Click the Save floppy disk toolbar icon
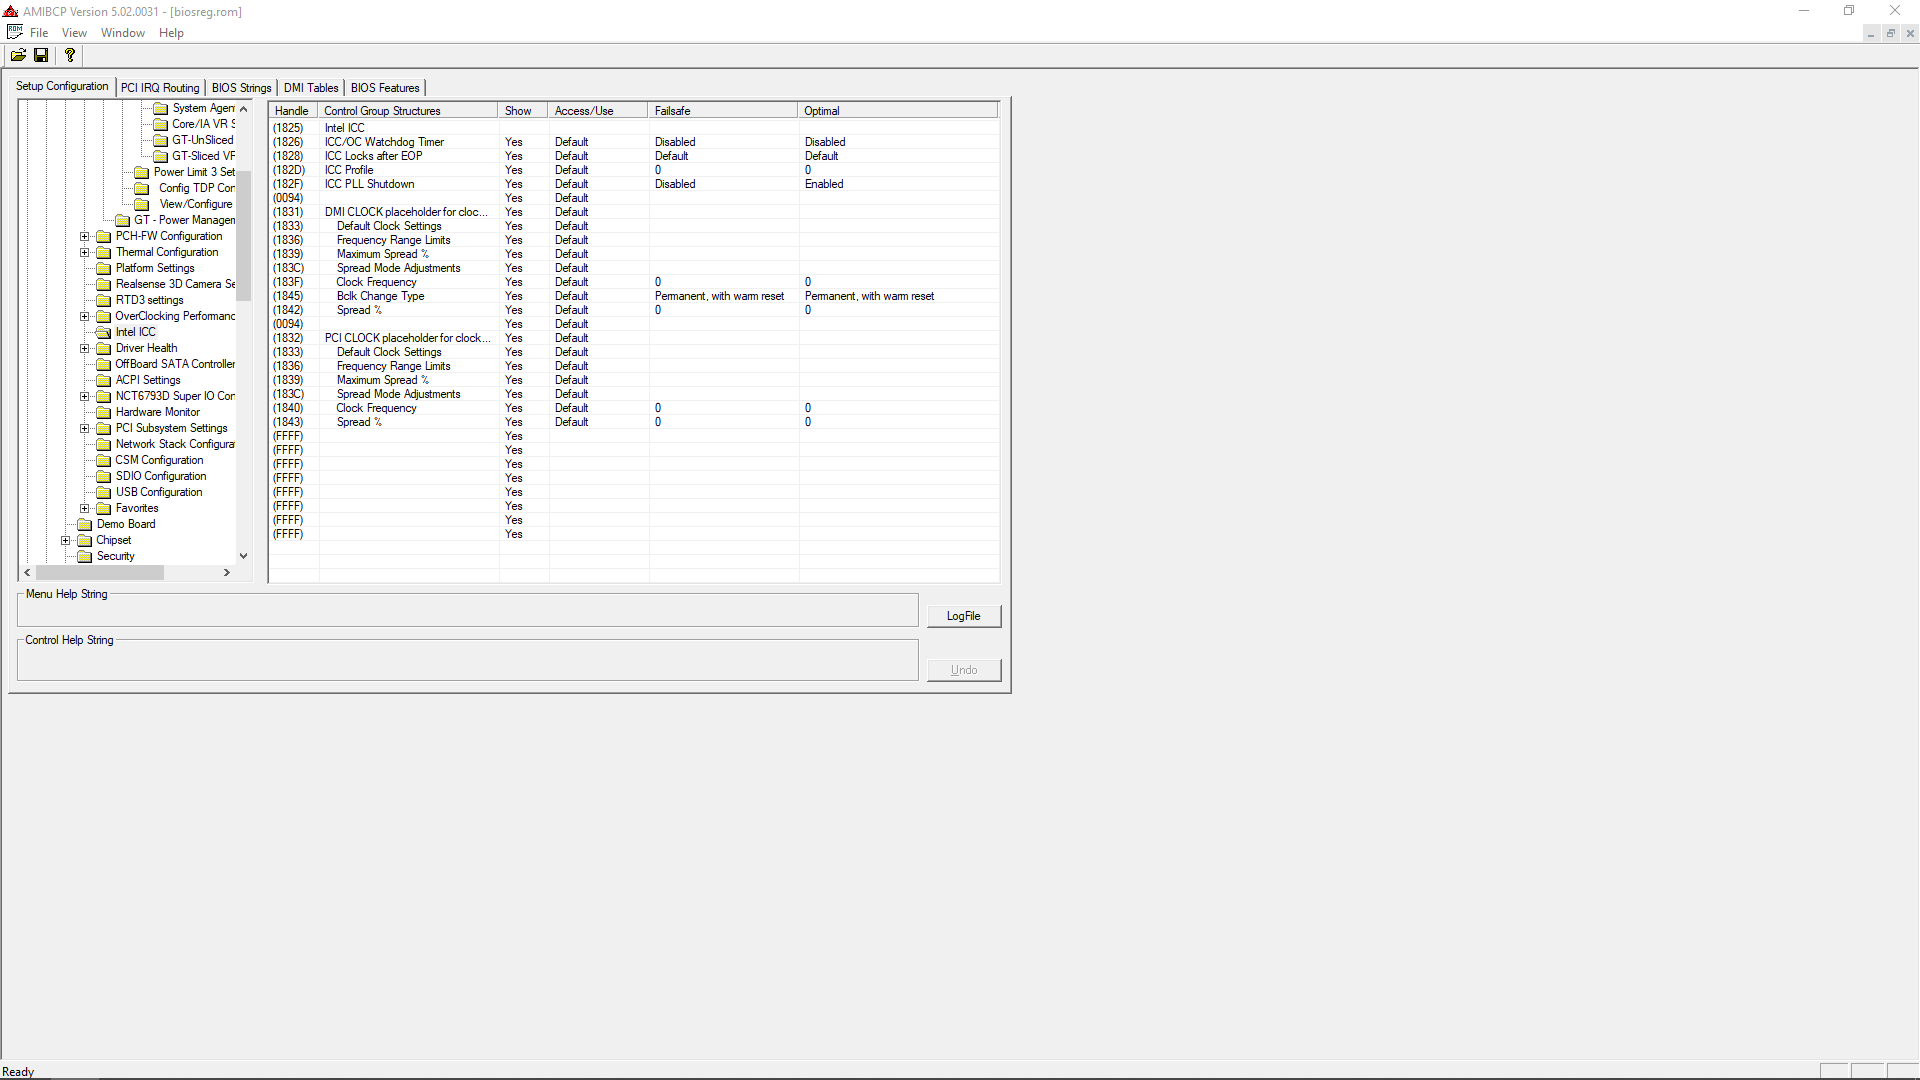The width and height of the screenshot is (1920, 1080). 41,55
